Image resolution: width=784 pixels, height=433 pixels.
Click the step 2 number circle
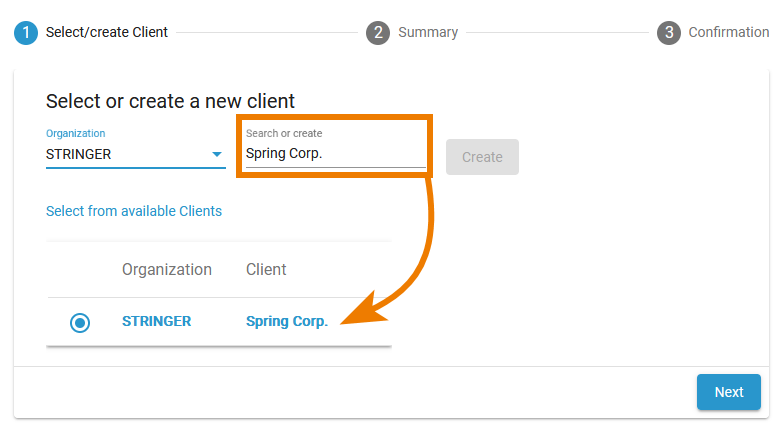378,32
